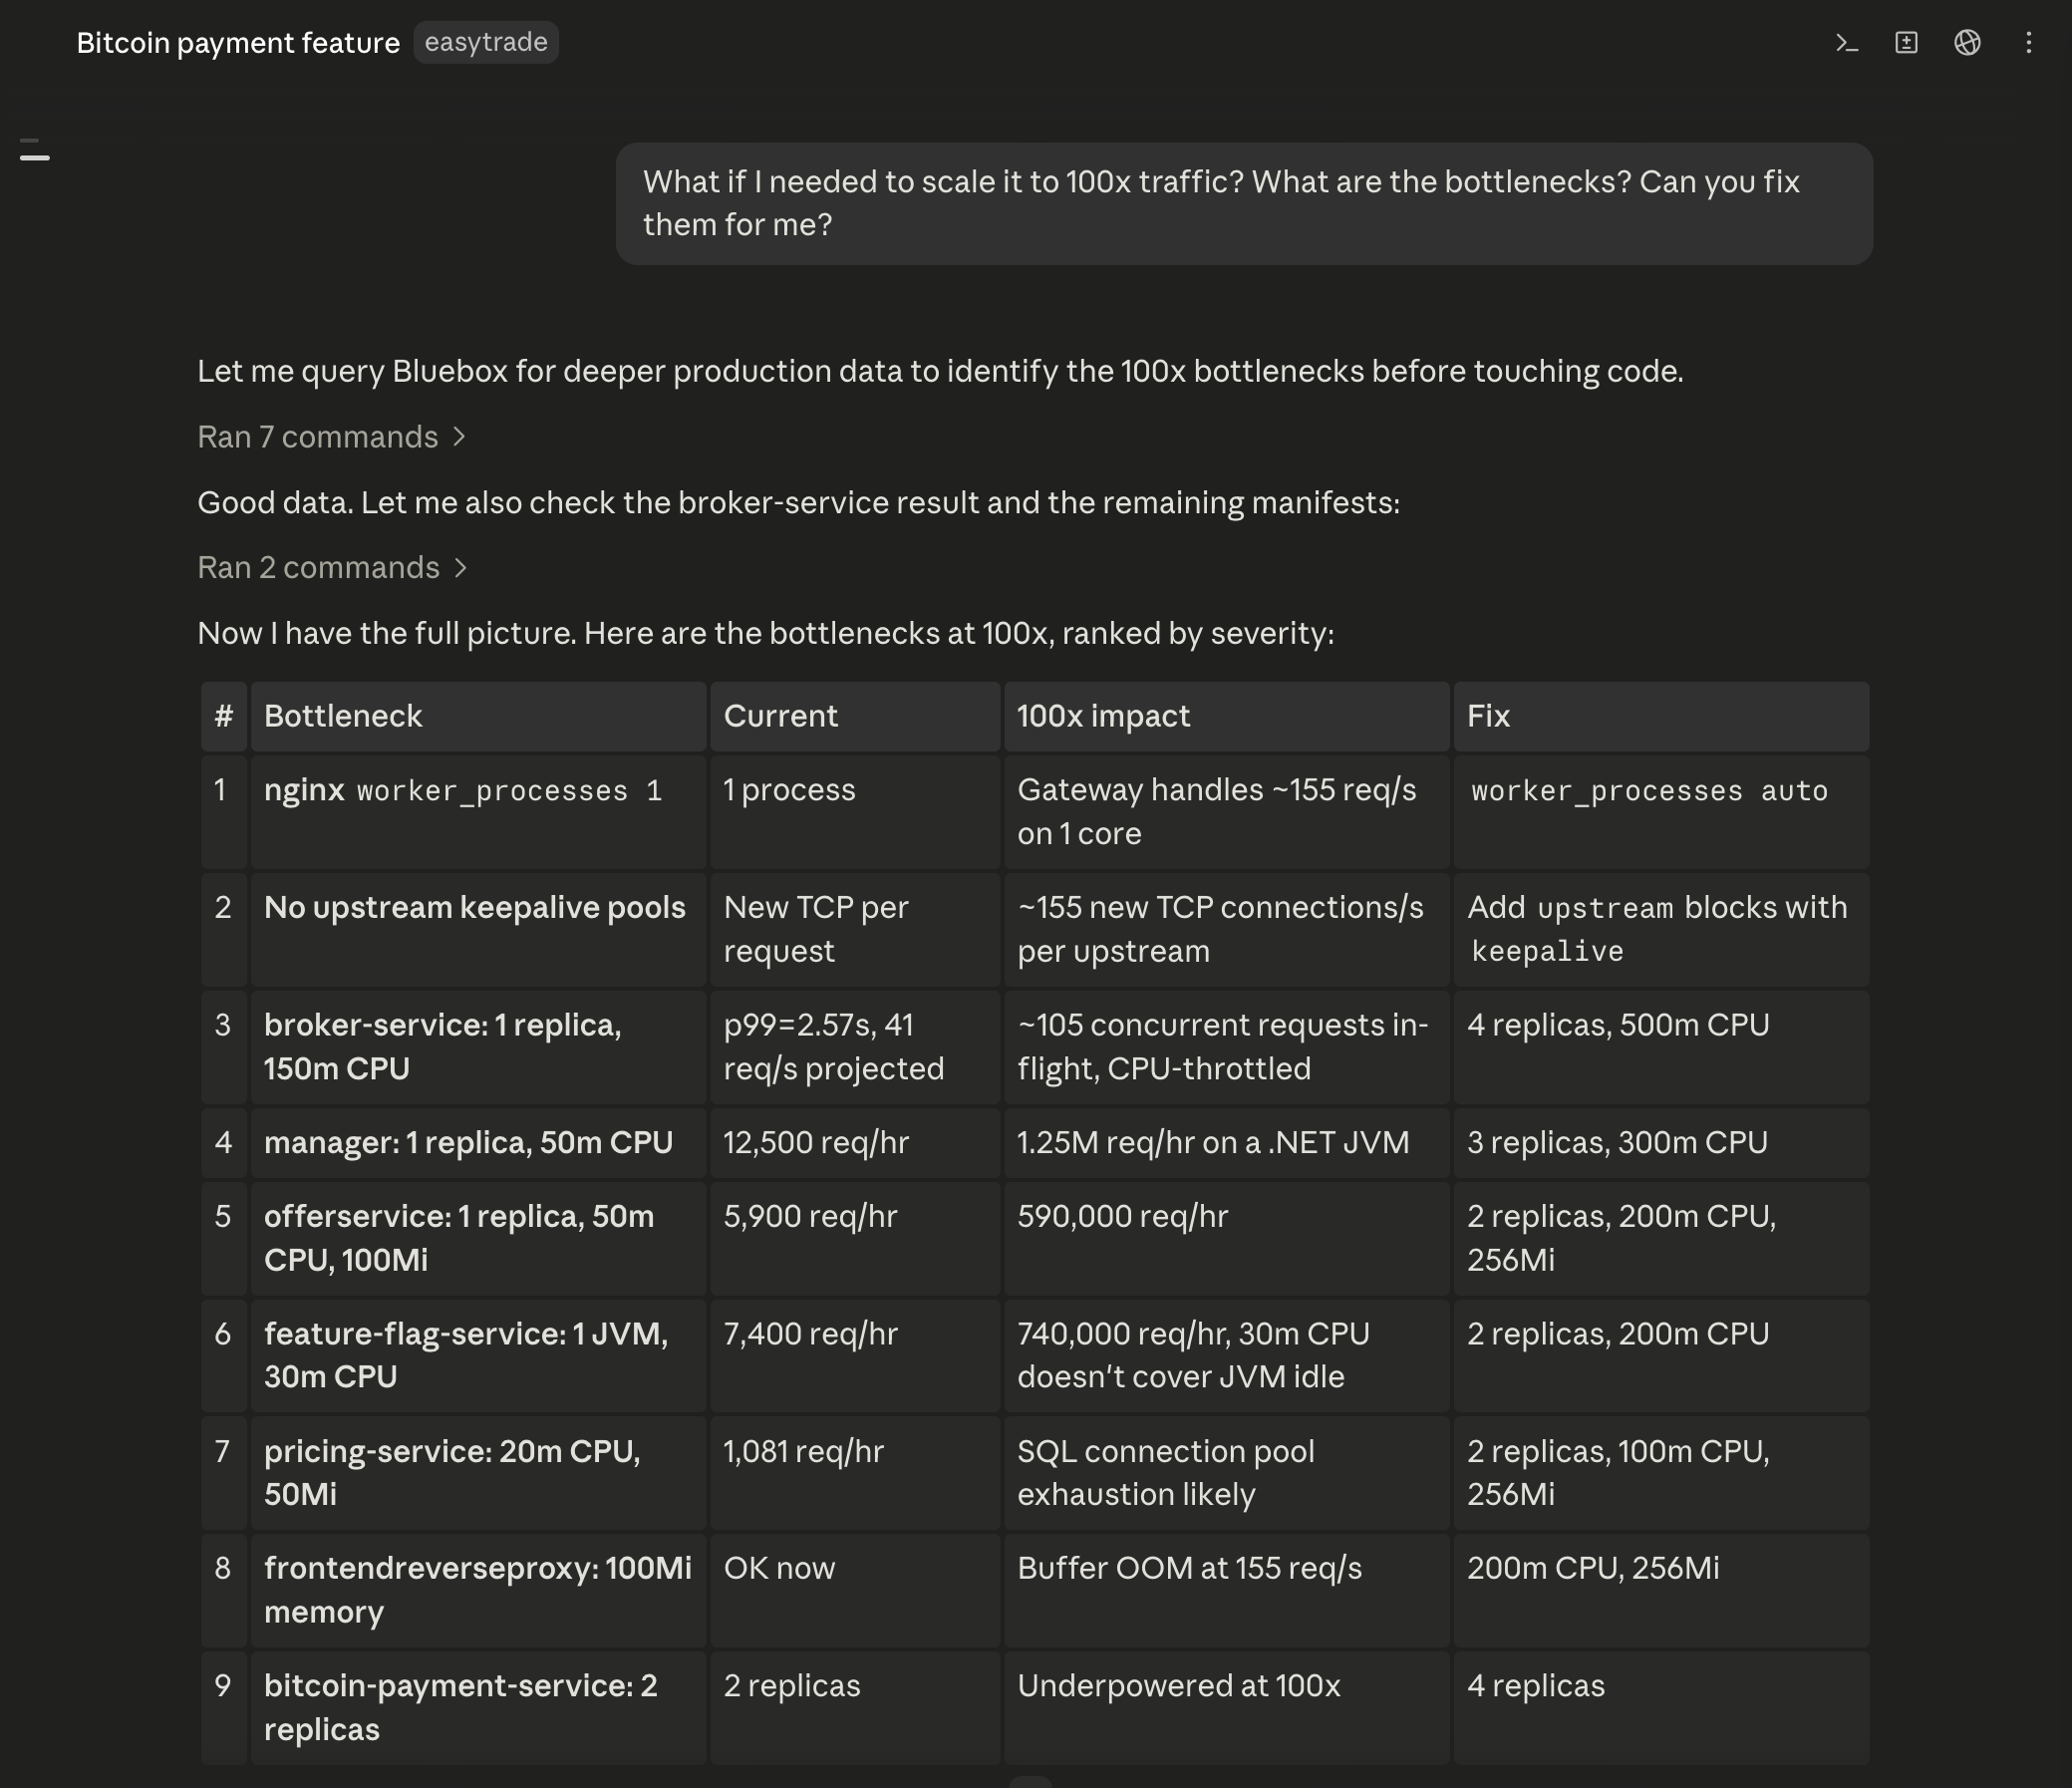Click 'Buffer OOM at 155 req/s' cell
Viewport: 2072px width, 1788px height.
click(x=1227, y=1590)
